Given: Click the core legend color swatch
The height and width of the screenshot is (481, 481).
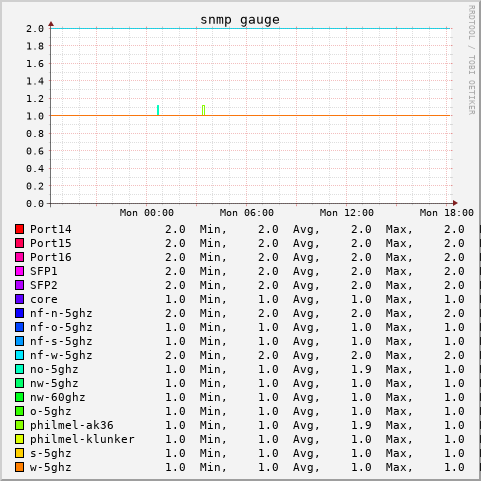Looking at the screenshot, I should click(20, 299).
